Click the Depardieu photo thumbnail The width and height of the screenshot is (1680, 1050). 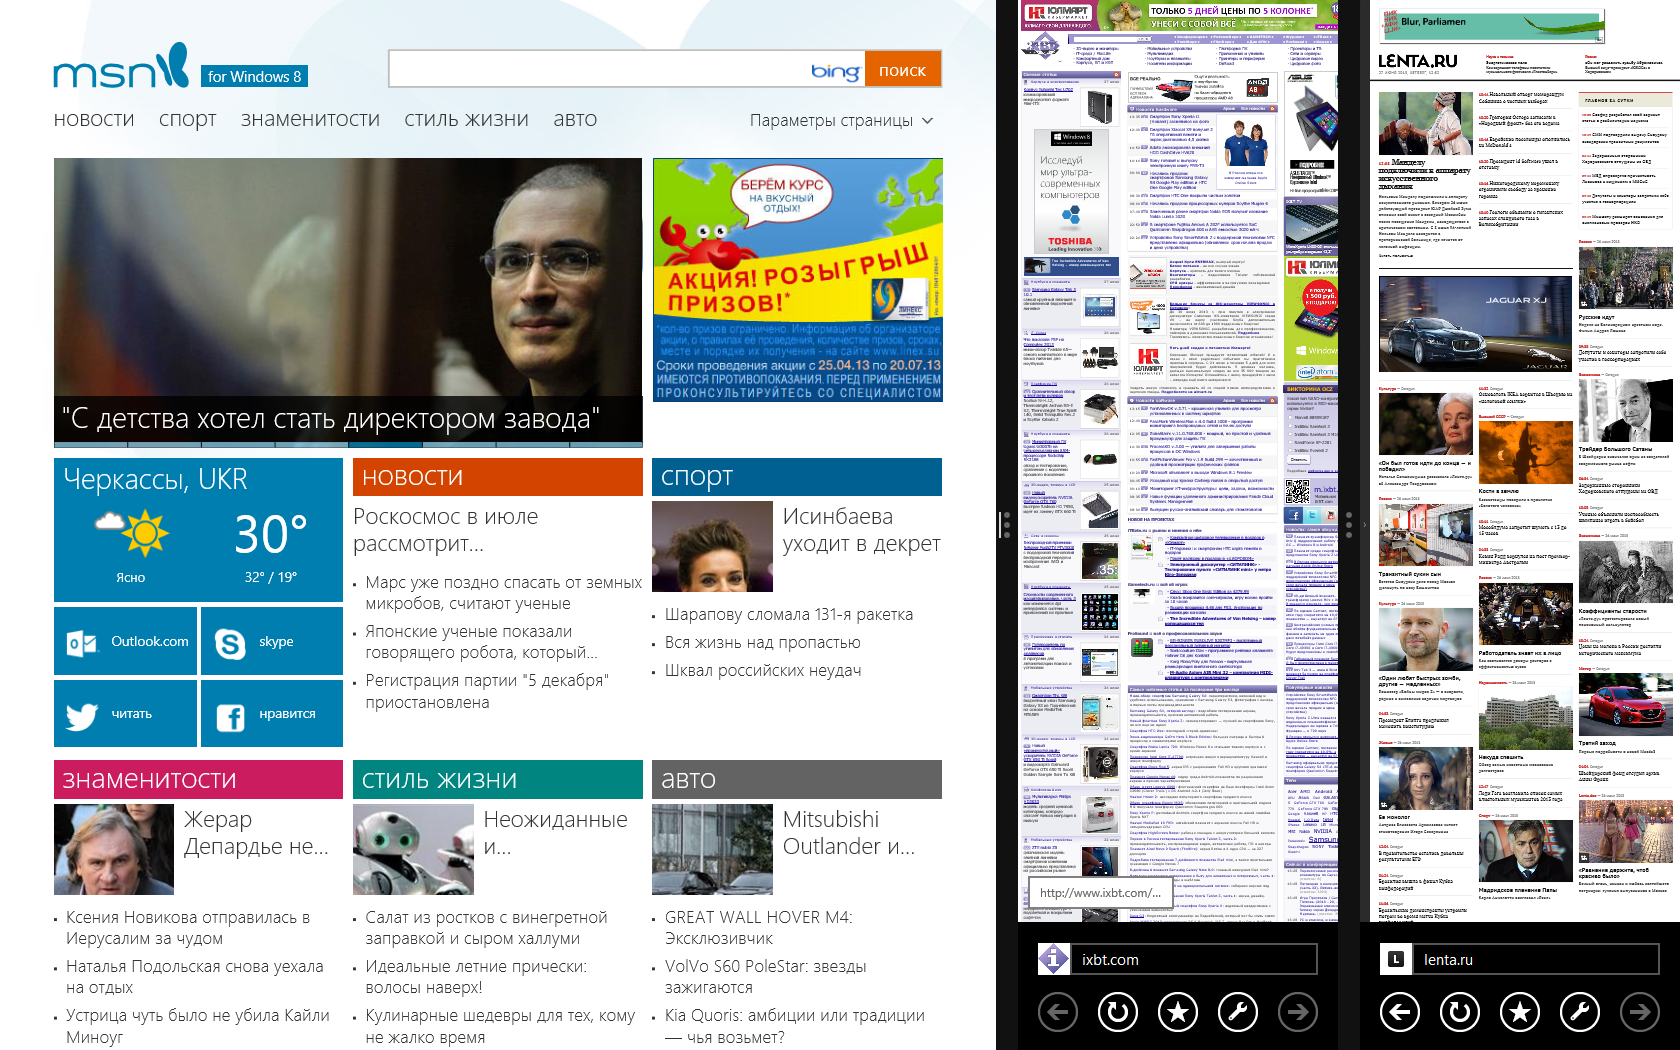coord(114,849)
